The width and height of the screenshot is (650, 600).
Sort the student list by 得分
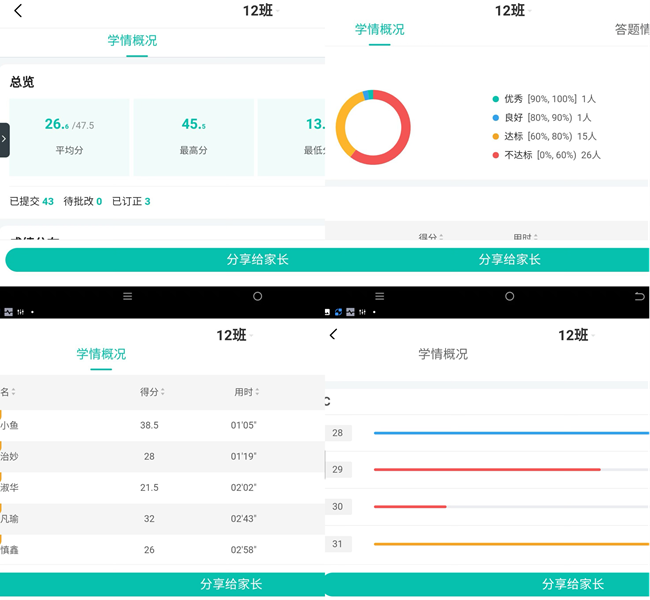152,392
